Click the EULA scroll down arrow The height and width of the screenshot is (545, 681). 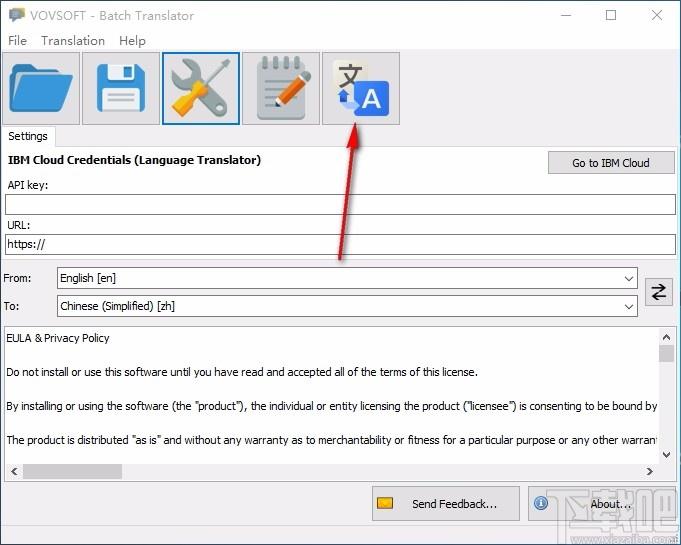click(666, 455)
